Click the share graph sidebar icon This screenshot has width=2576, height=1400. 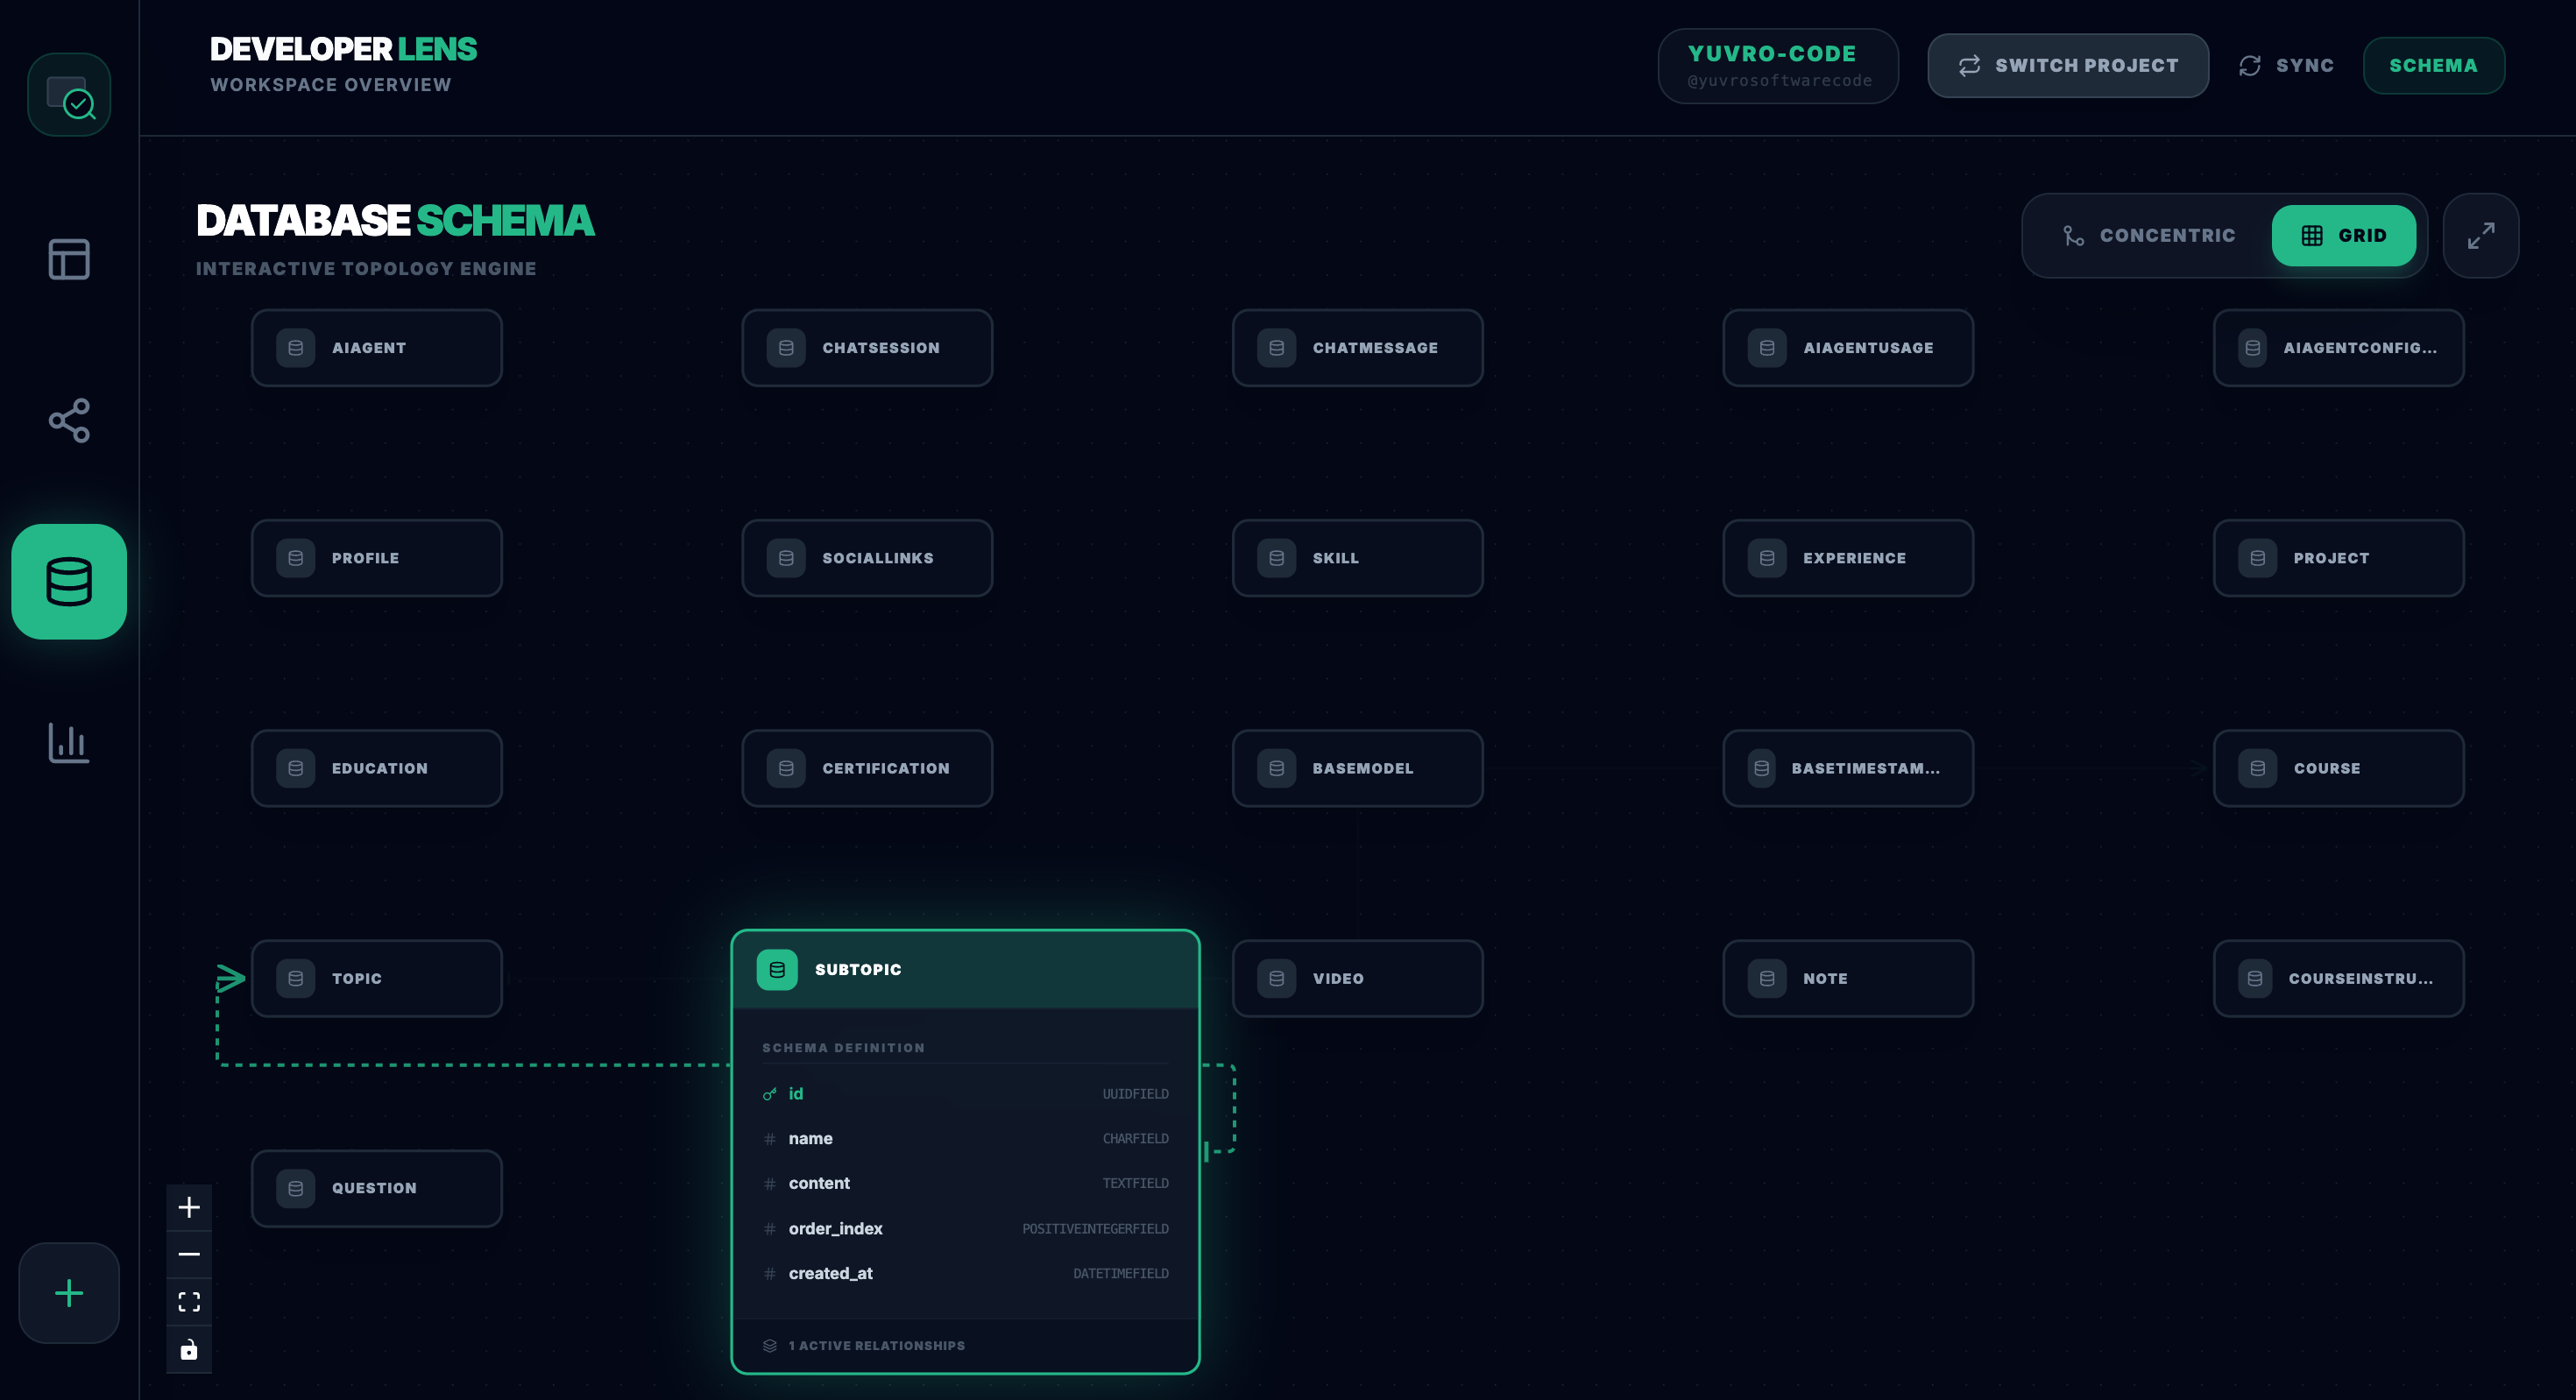(x=69, y=420)
